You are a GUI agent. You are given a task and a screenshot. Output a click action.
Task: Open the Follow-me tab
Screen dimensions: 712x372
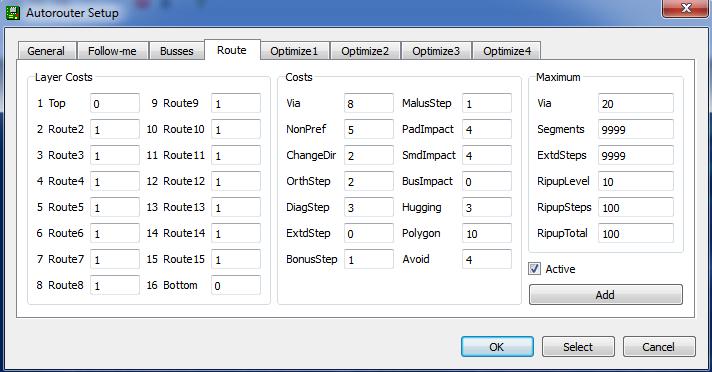click(x=112, y=51)
